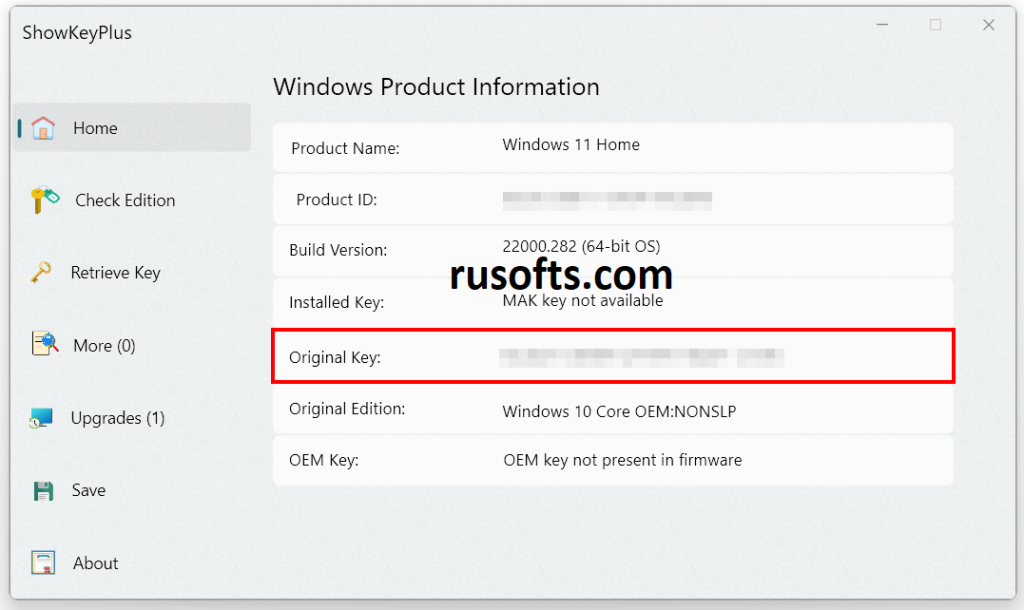
Task: Select the Original Key row
Action: tap(613, 356)
